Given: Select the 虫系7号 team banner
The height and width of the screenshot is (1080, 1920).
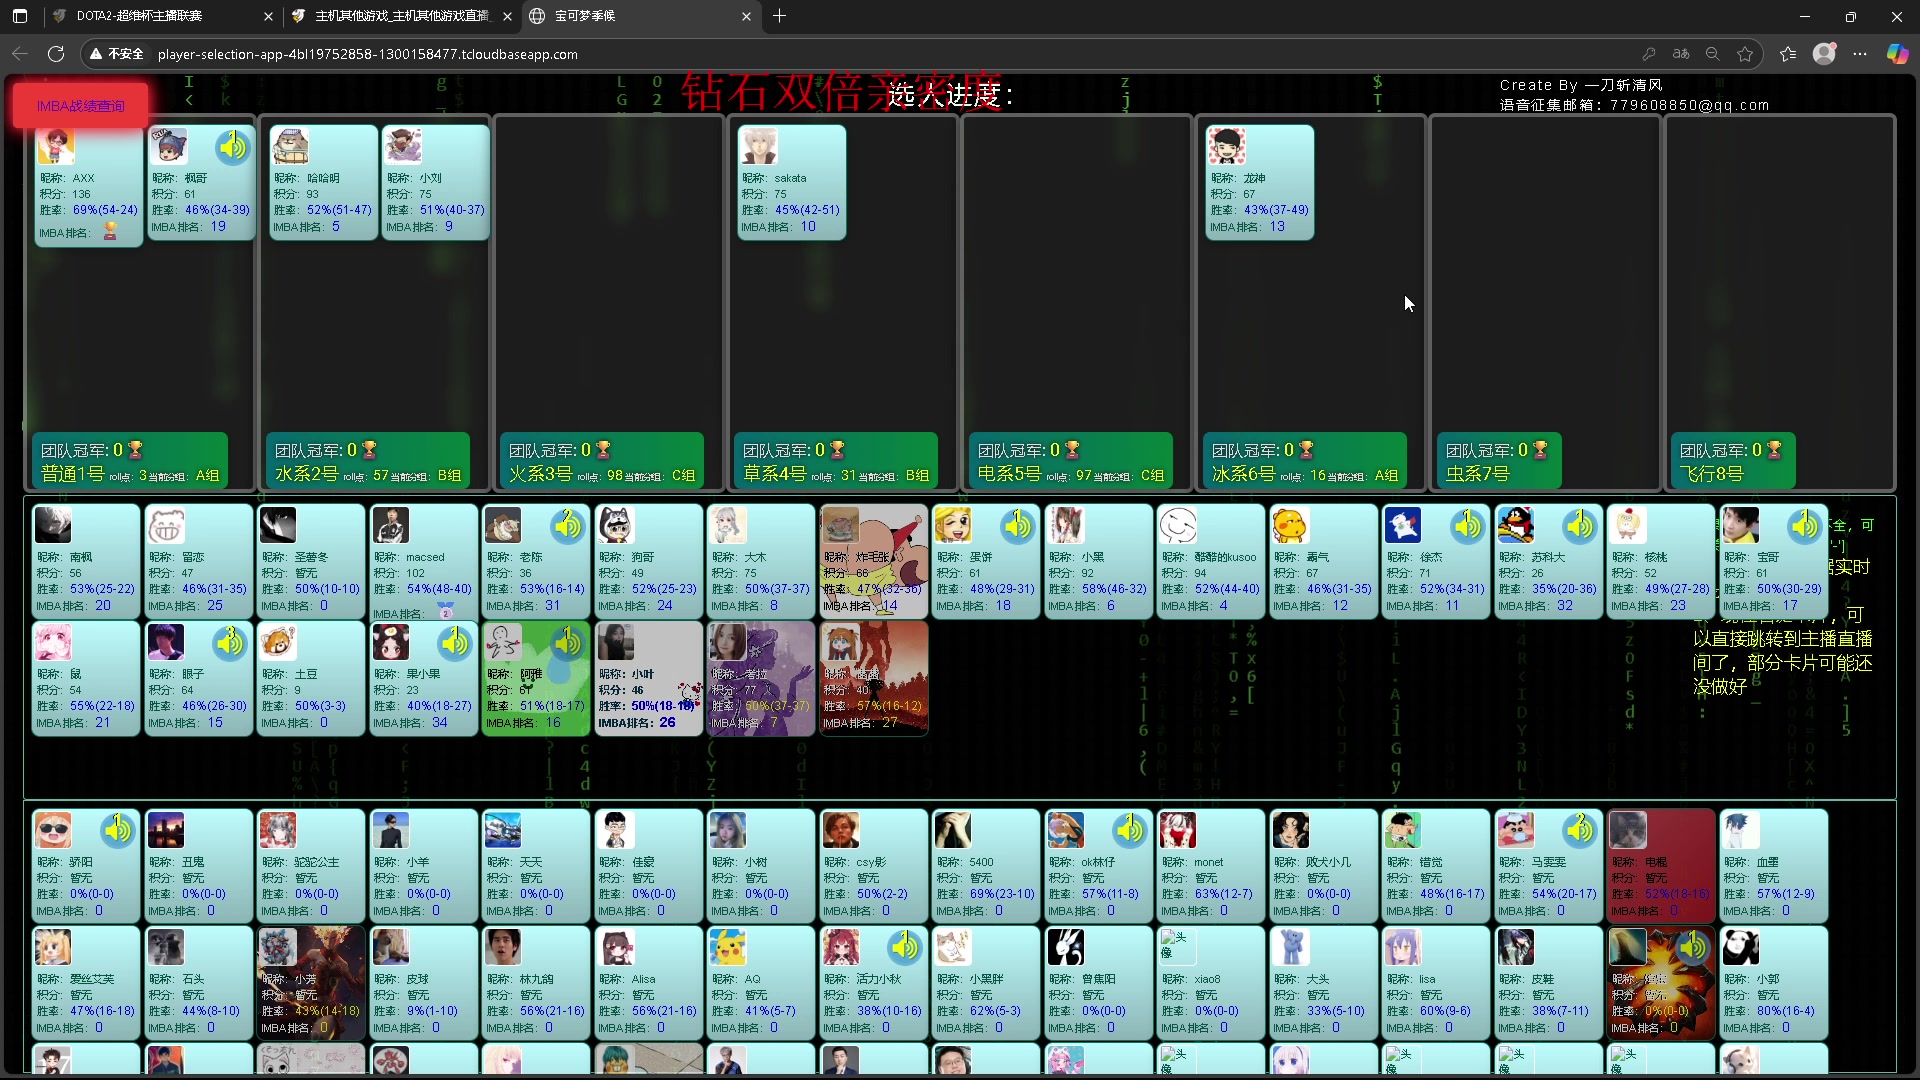Looking at the screenshot, I should [x=1499, y=462].
